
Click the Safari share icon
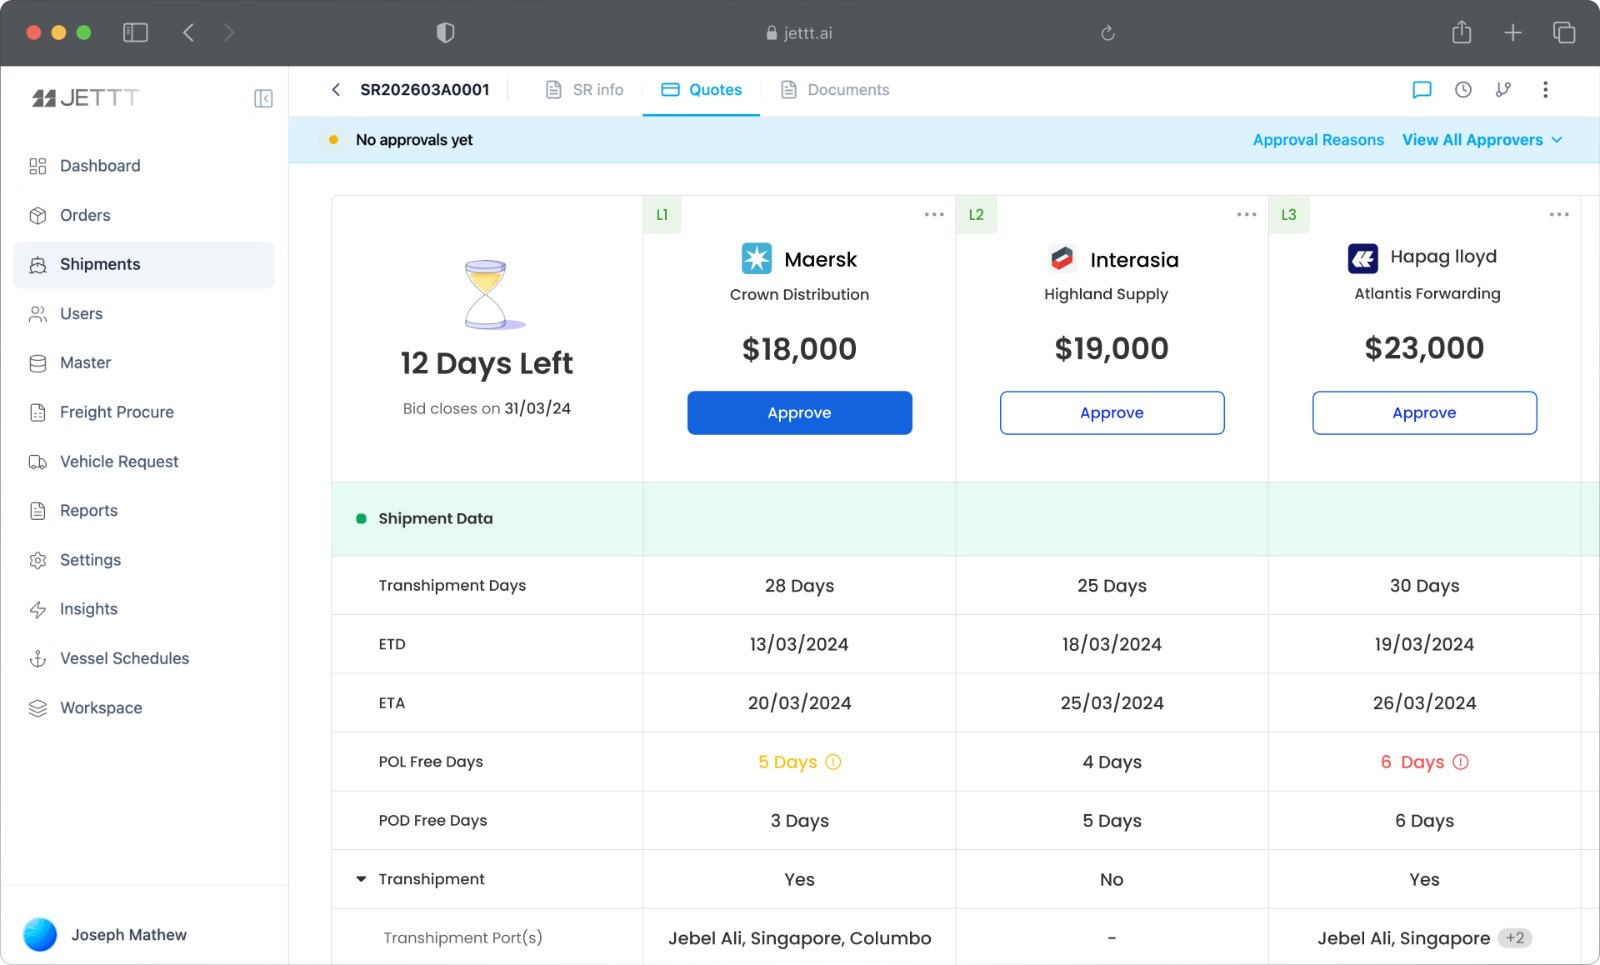[1462, 32]
